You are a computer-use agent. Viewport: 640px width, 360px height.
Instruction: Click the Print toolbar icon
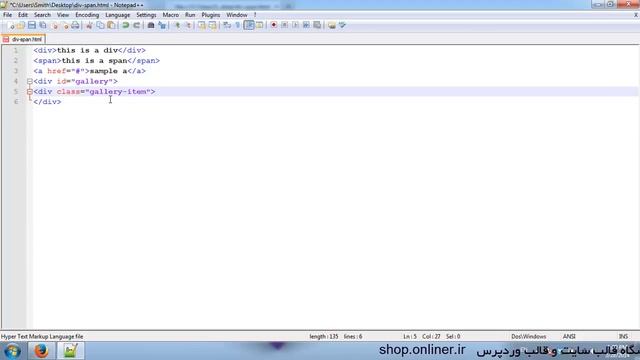click(75, 25)
